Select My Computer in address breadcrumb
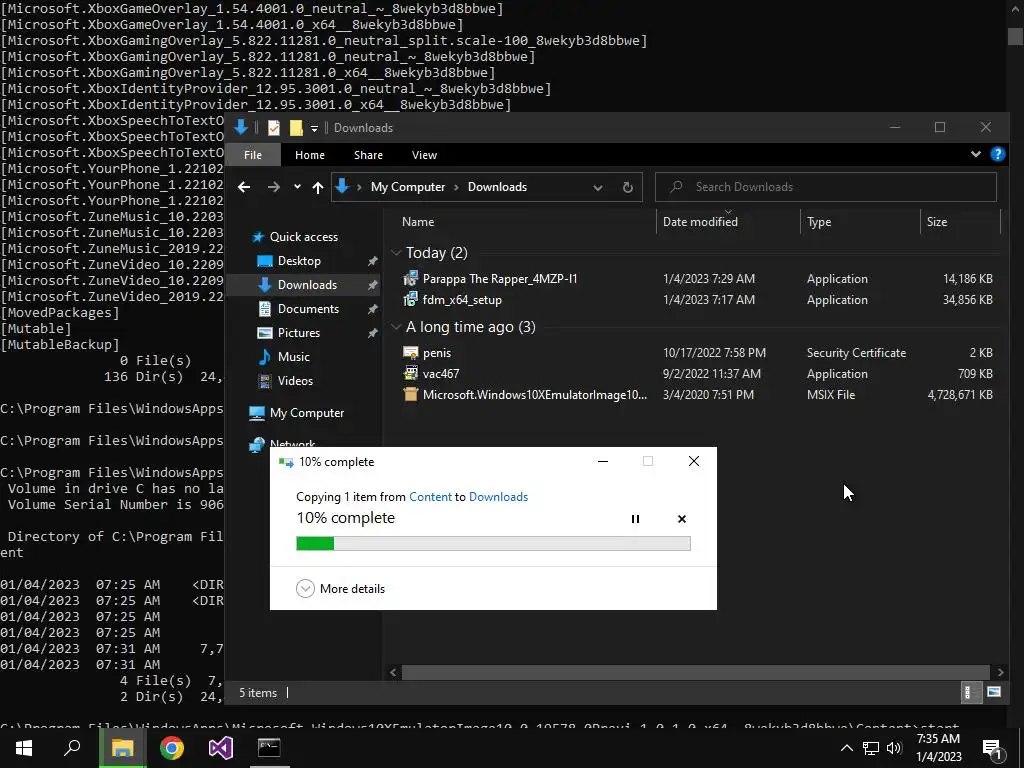 [408, 187]
